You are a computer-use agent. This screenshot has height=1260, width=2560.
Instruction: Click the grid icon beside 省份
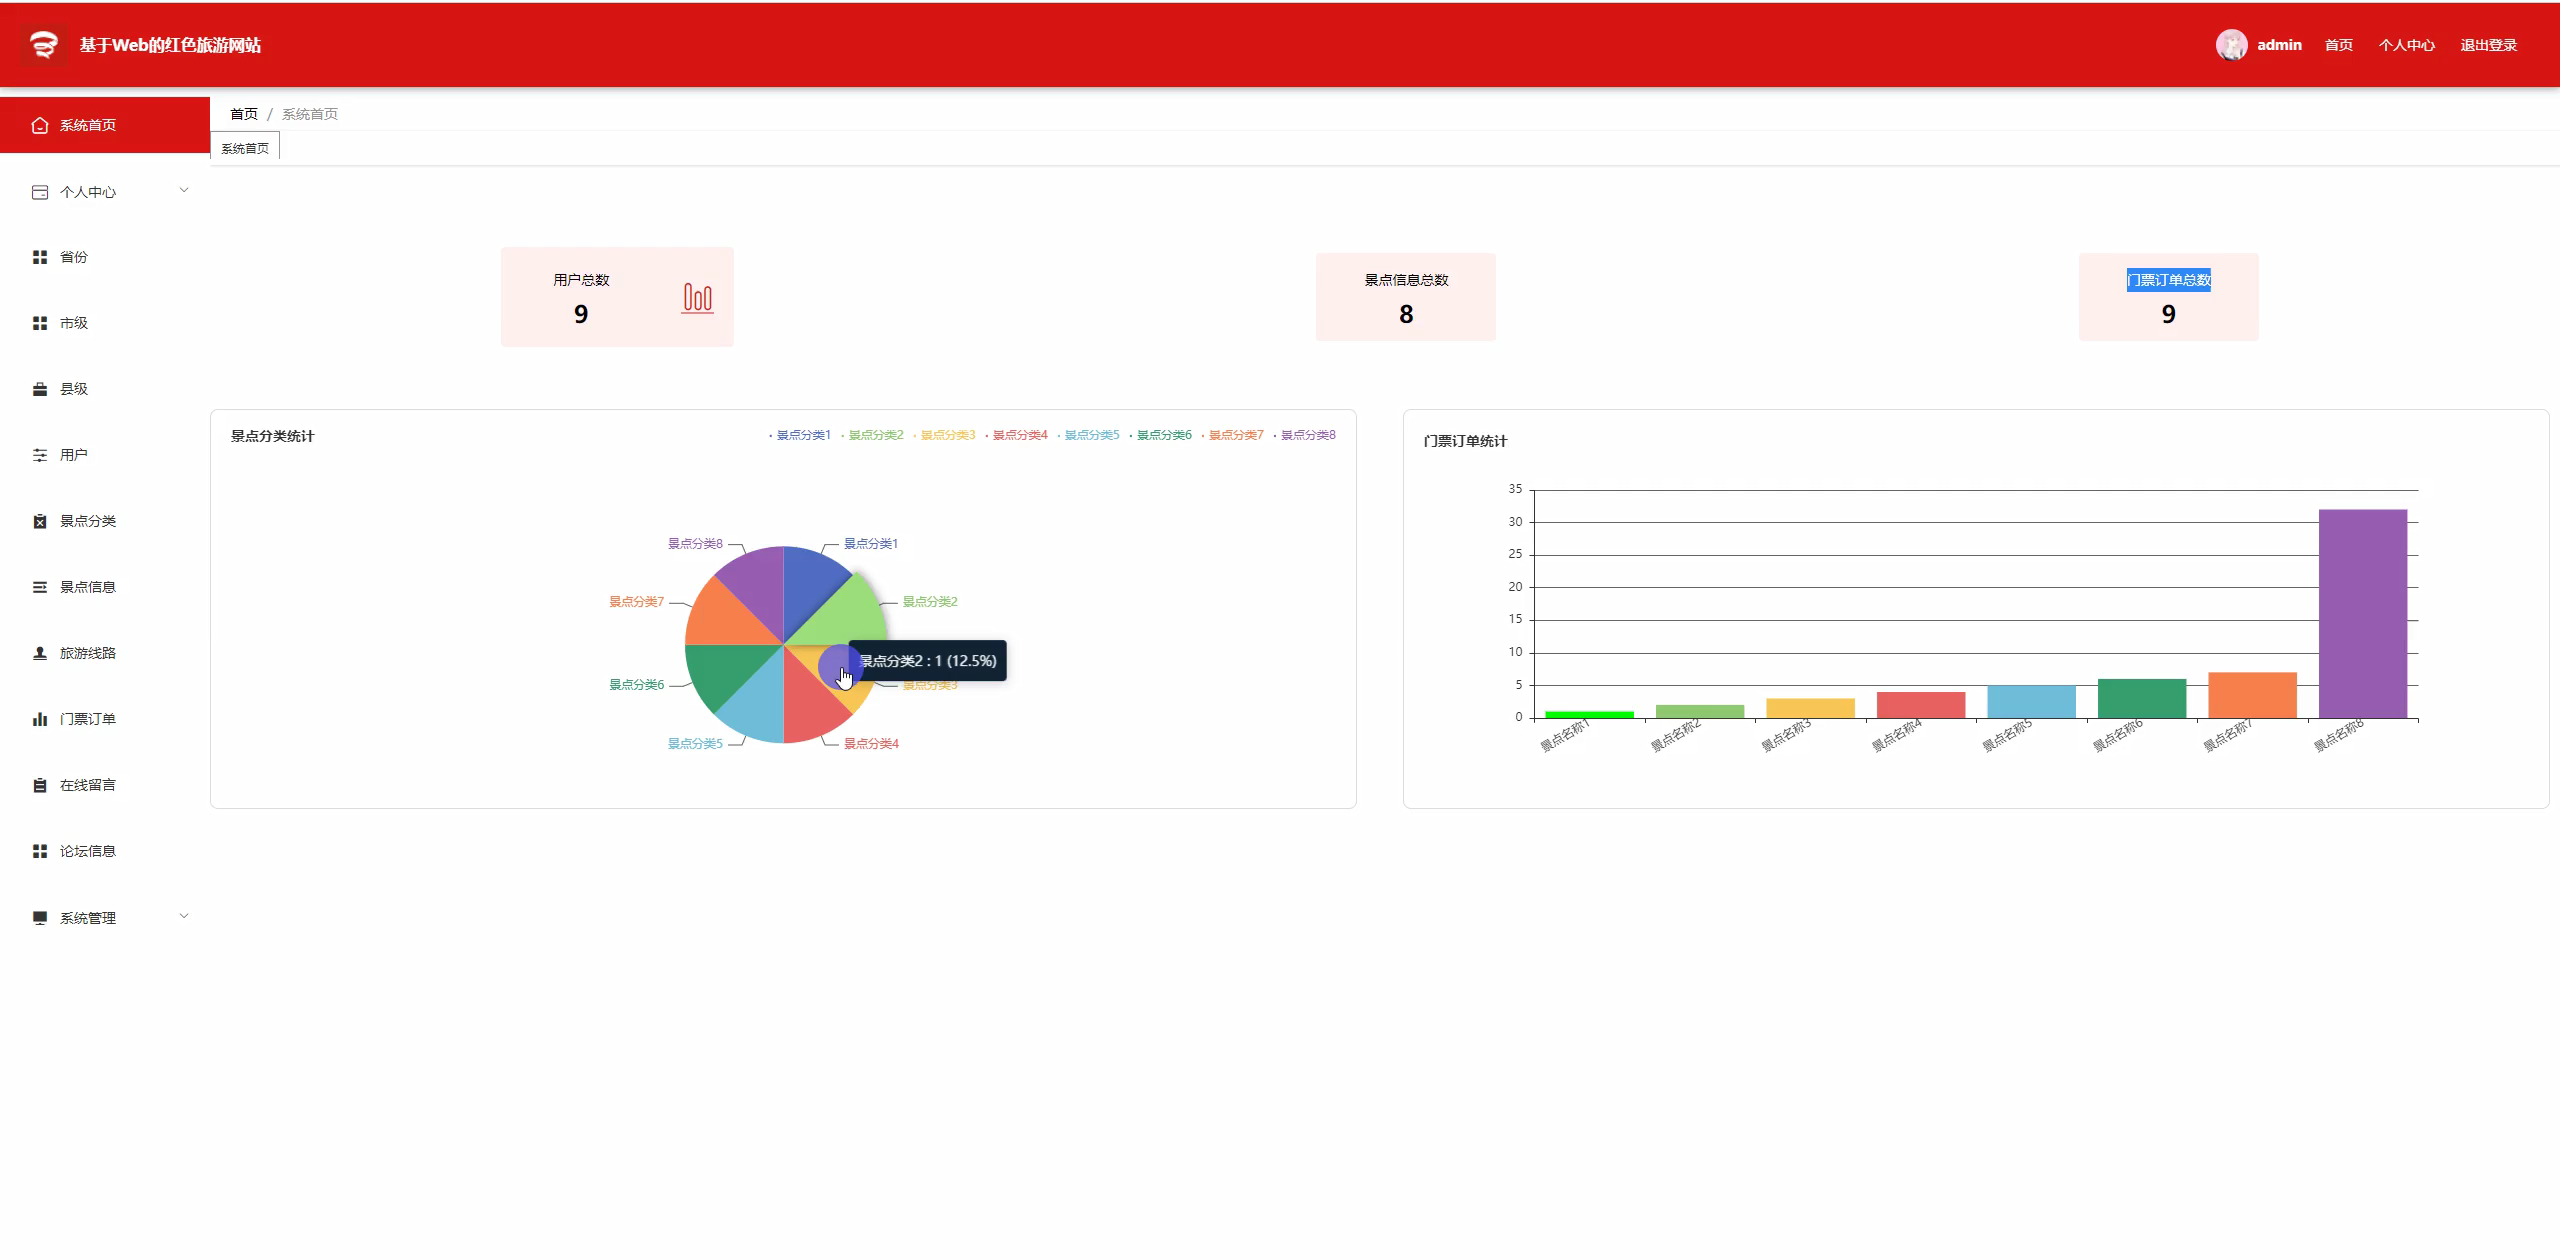[40, 257]
